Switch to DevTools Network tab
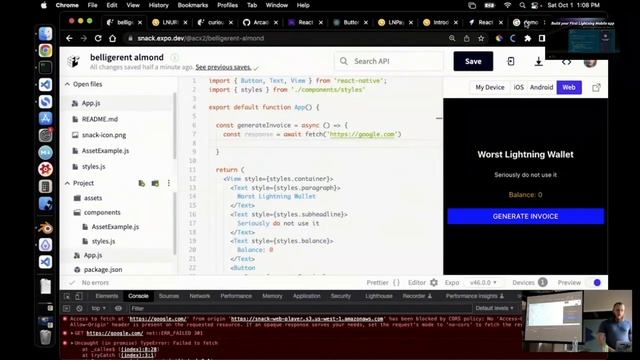Image resolution: width=640 pixels, height=360 pixels. (x=200, y=296)
